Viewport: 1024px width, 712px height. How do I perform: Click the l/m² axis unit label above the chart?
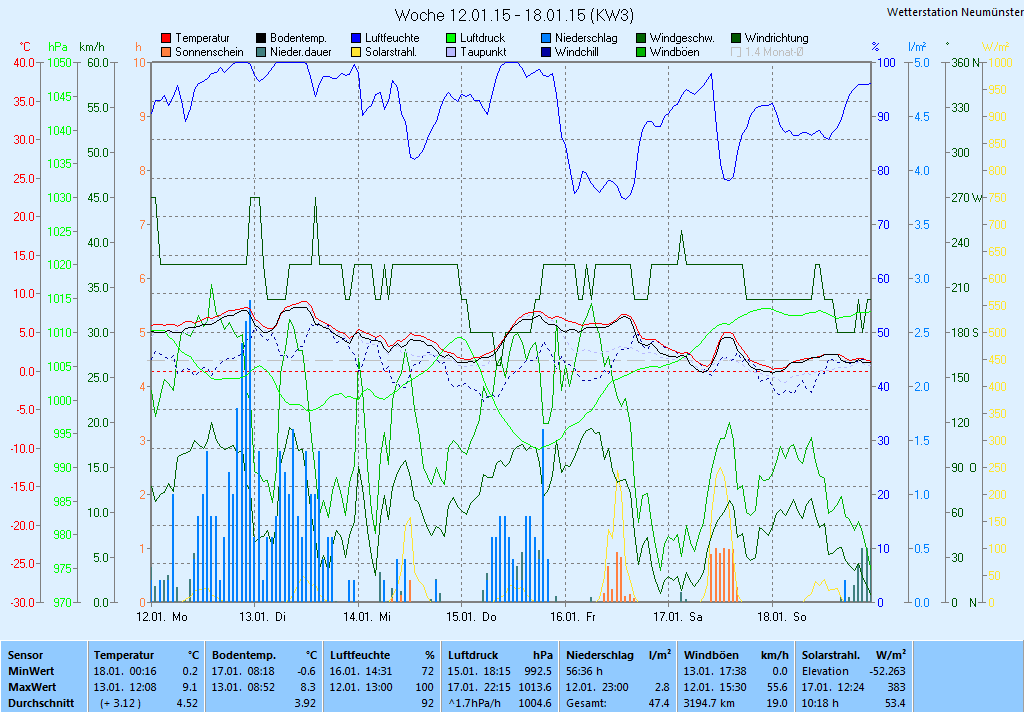point(917,47)
